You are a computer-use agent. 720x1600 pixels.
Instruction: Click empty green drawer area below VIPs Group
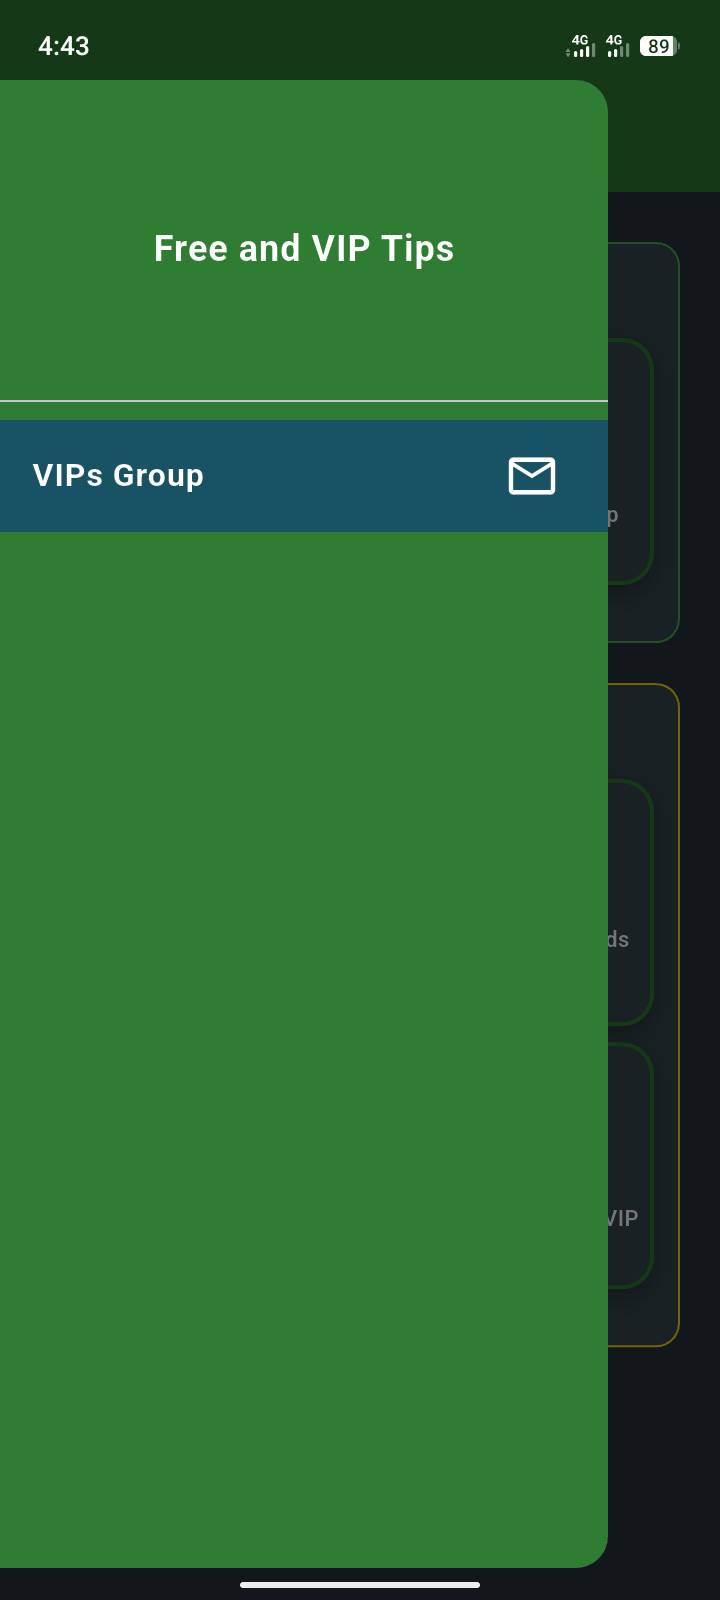click(304, 1000)
